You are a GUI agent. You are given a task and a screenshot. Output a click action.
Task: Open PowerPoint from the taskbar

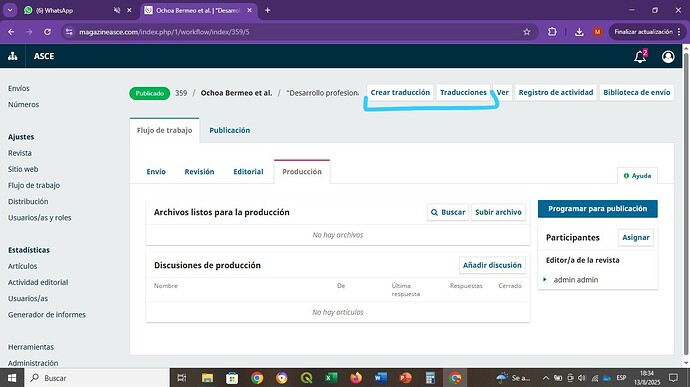[x=405, y=378]
